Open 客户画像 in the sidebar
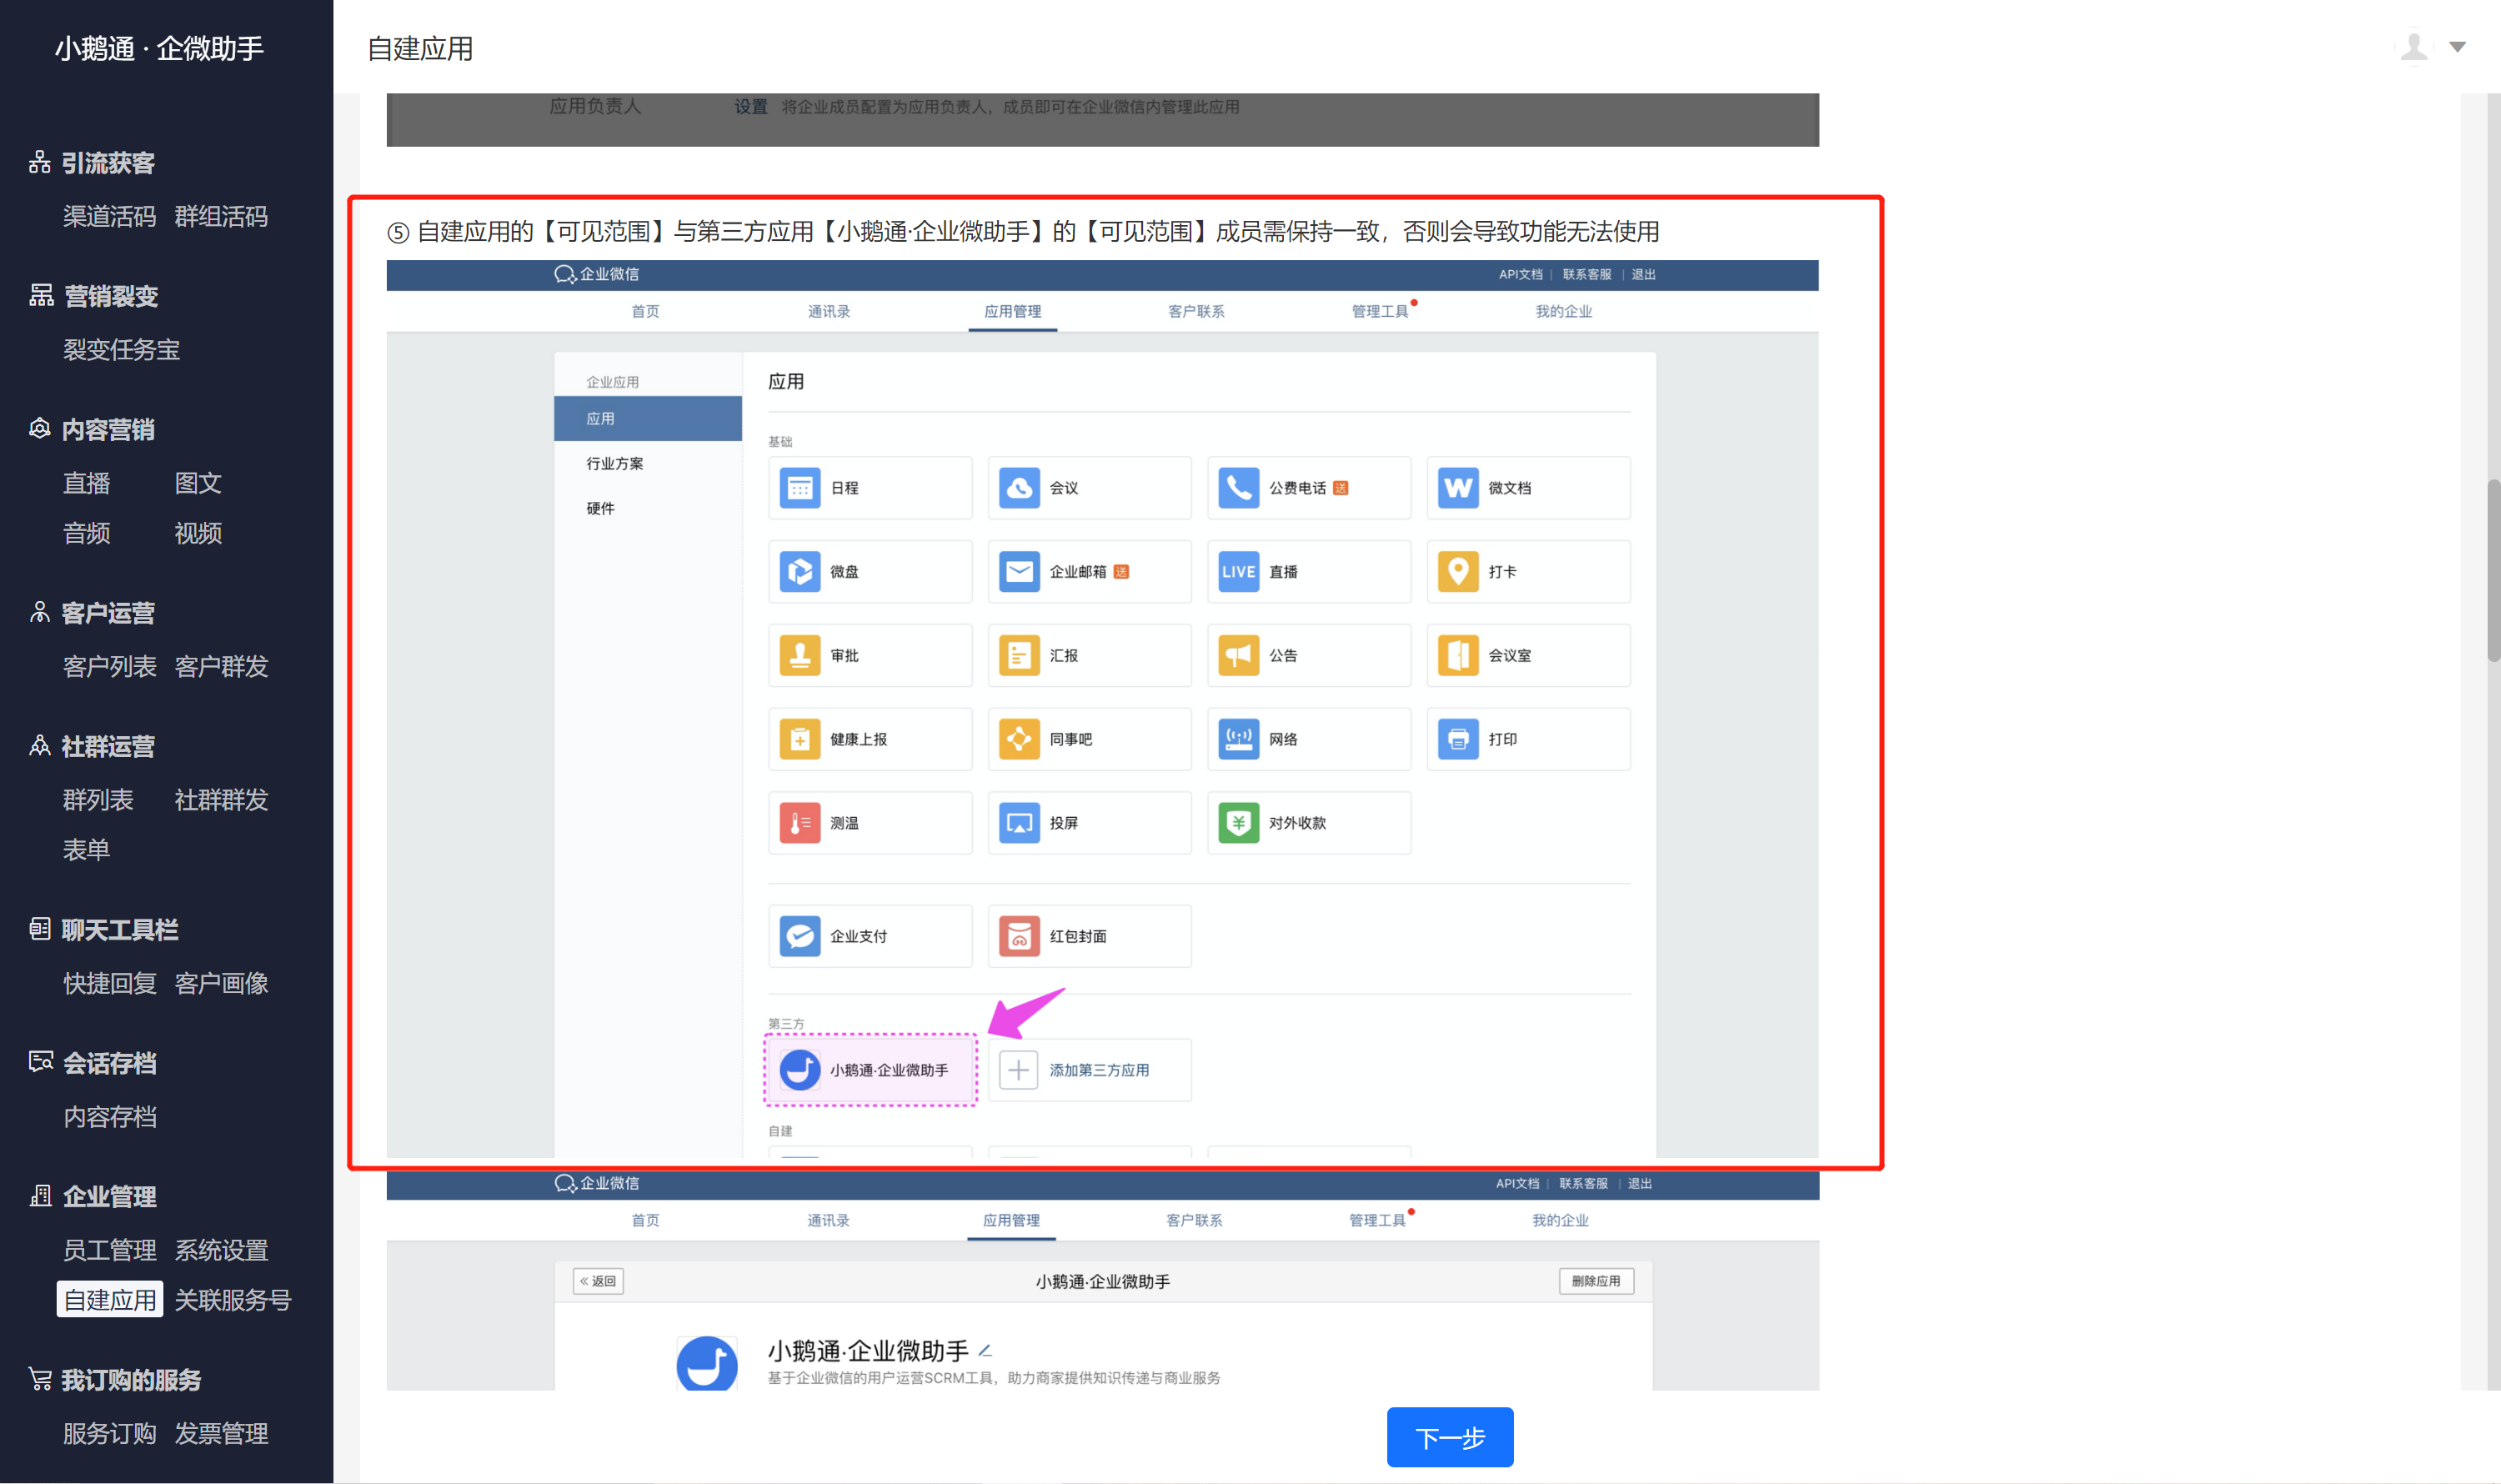 [221, 984]
